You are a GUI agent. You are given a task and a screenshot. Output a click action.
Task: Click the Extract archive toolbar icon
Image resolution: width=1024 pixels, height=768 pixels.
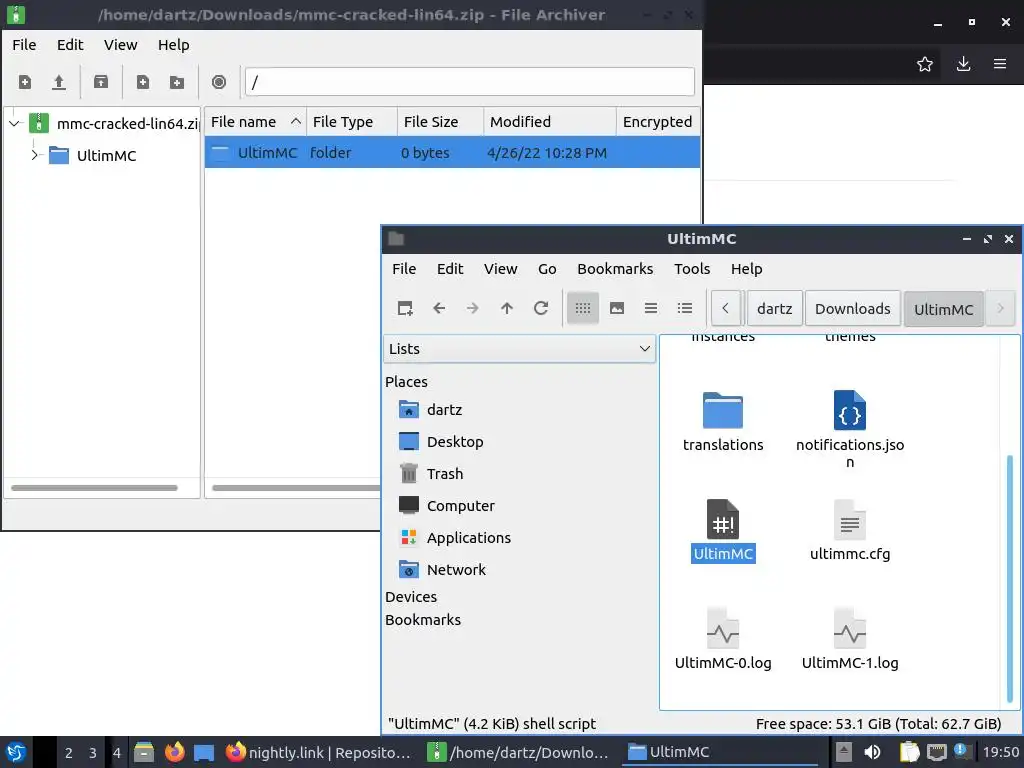[x=101, y=82]
